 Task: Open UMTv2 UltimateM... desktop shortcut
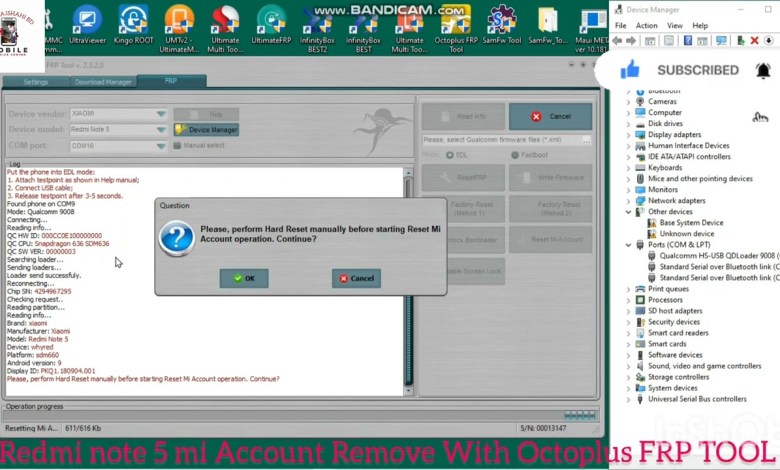(179, 29)
